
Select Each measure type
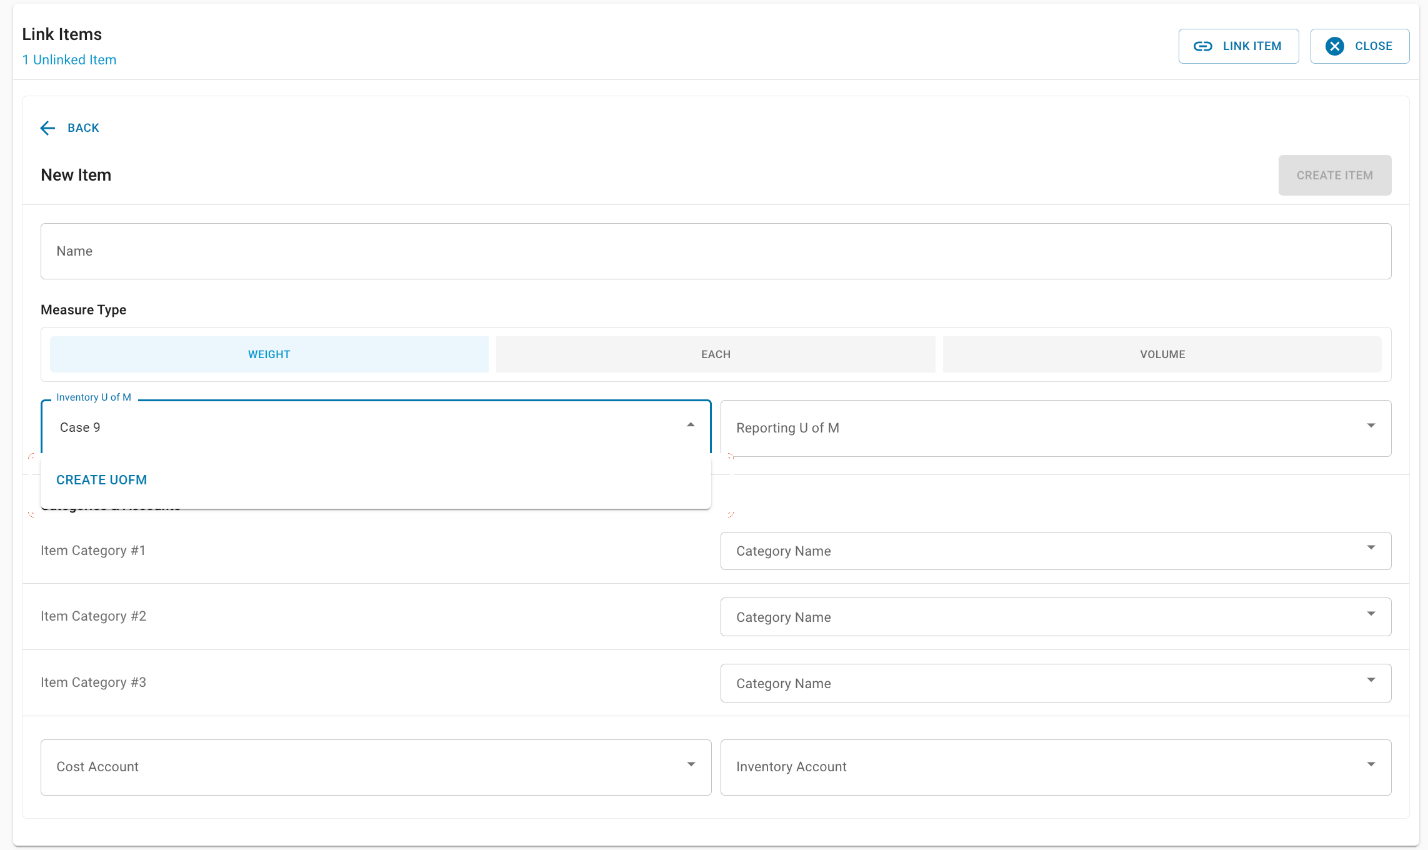point(715,354)
